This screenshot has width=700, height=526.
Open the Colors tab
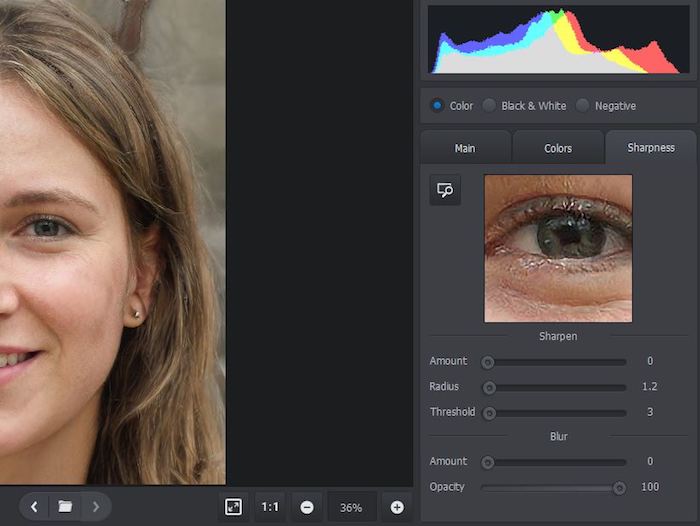tap(558, 148)
